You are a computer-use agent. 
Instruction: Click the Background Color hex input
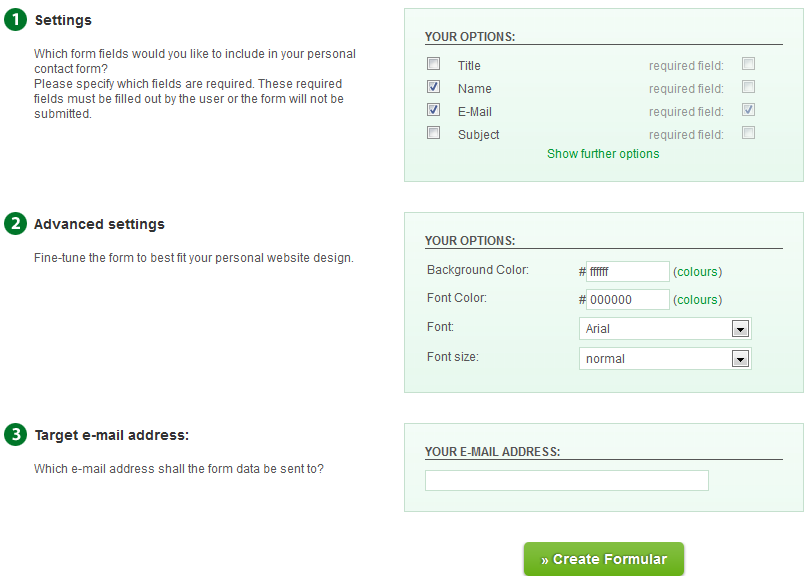coord(627,272)
